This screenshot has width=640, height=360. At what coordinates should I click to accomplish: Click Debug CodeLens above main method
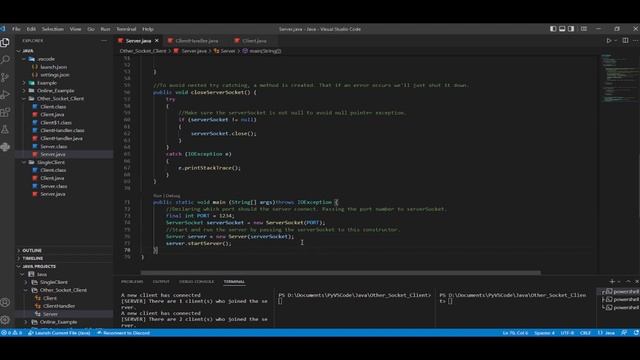173,196
